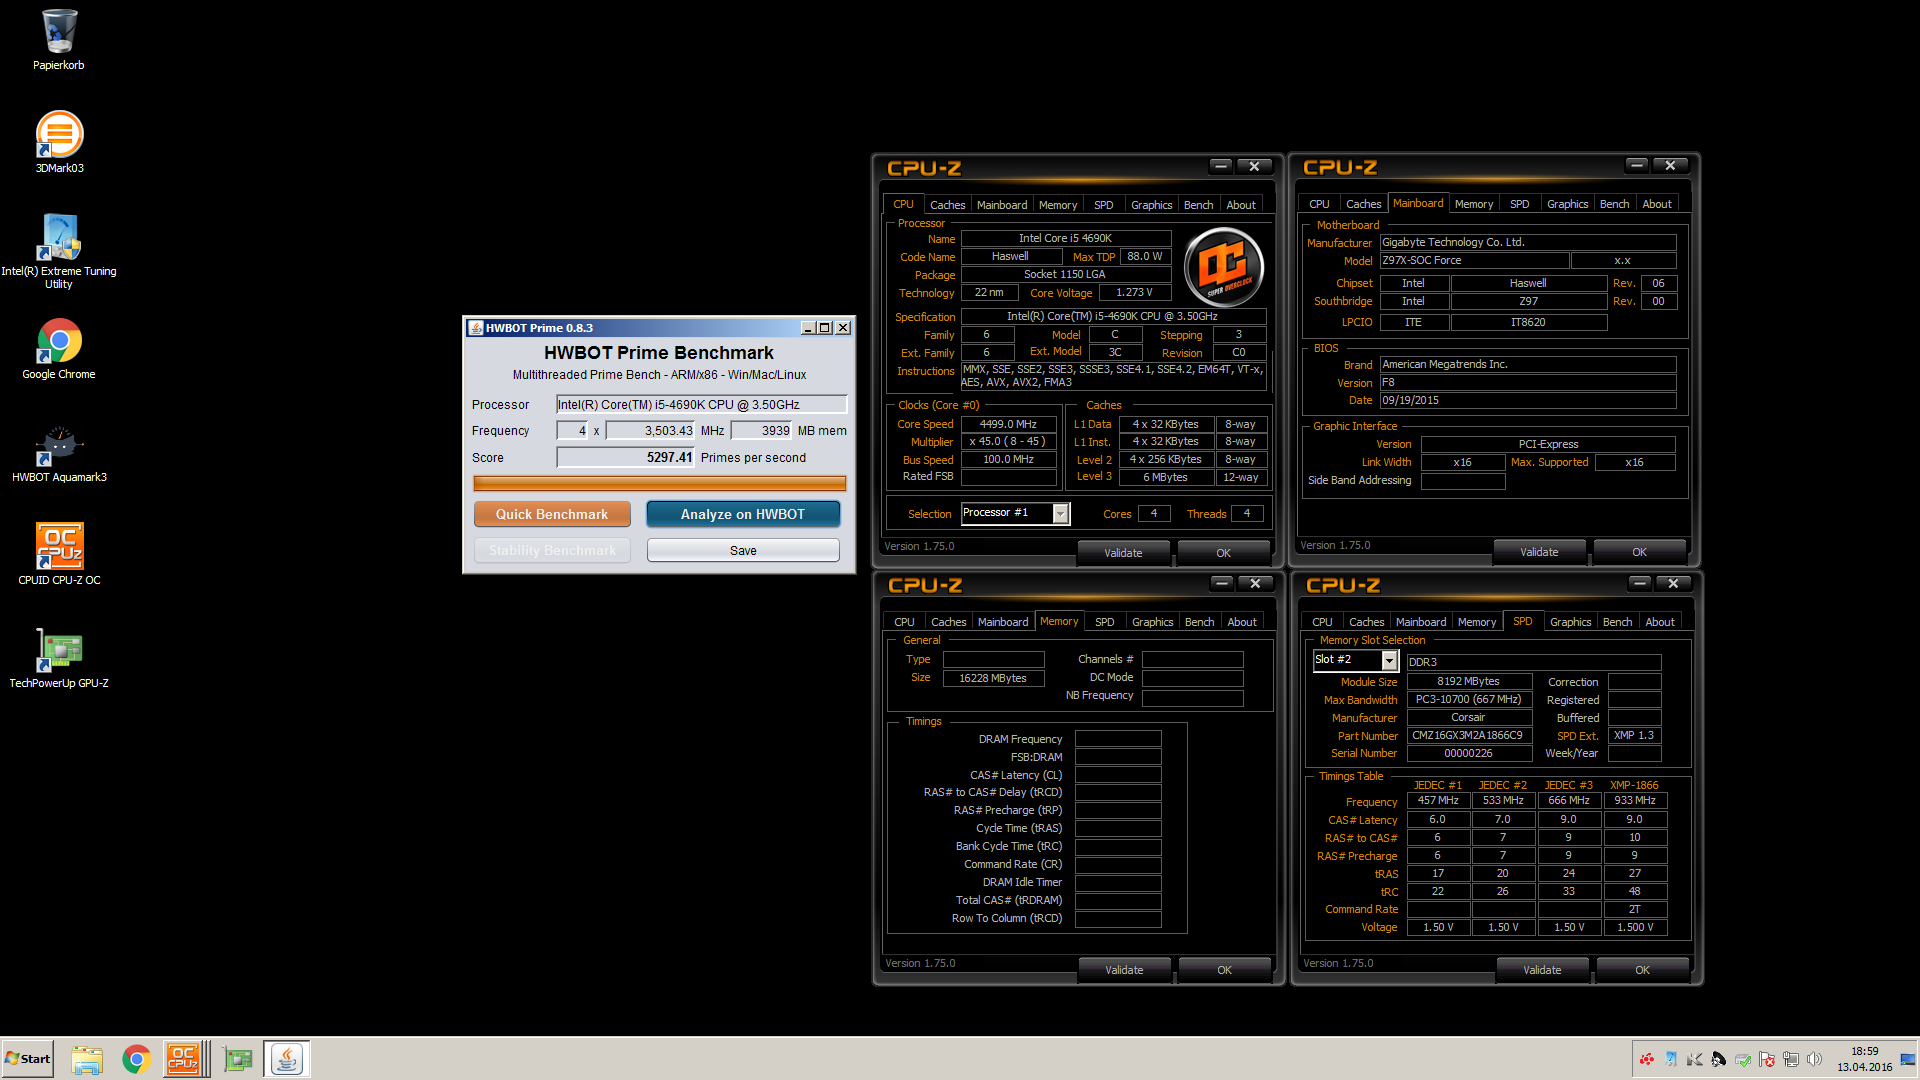Click the 3939 MB mem field
Image resolution: width=1920 pixels, height=1080 pixels.
[x=761, y=431]
